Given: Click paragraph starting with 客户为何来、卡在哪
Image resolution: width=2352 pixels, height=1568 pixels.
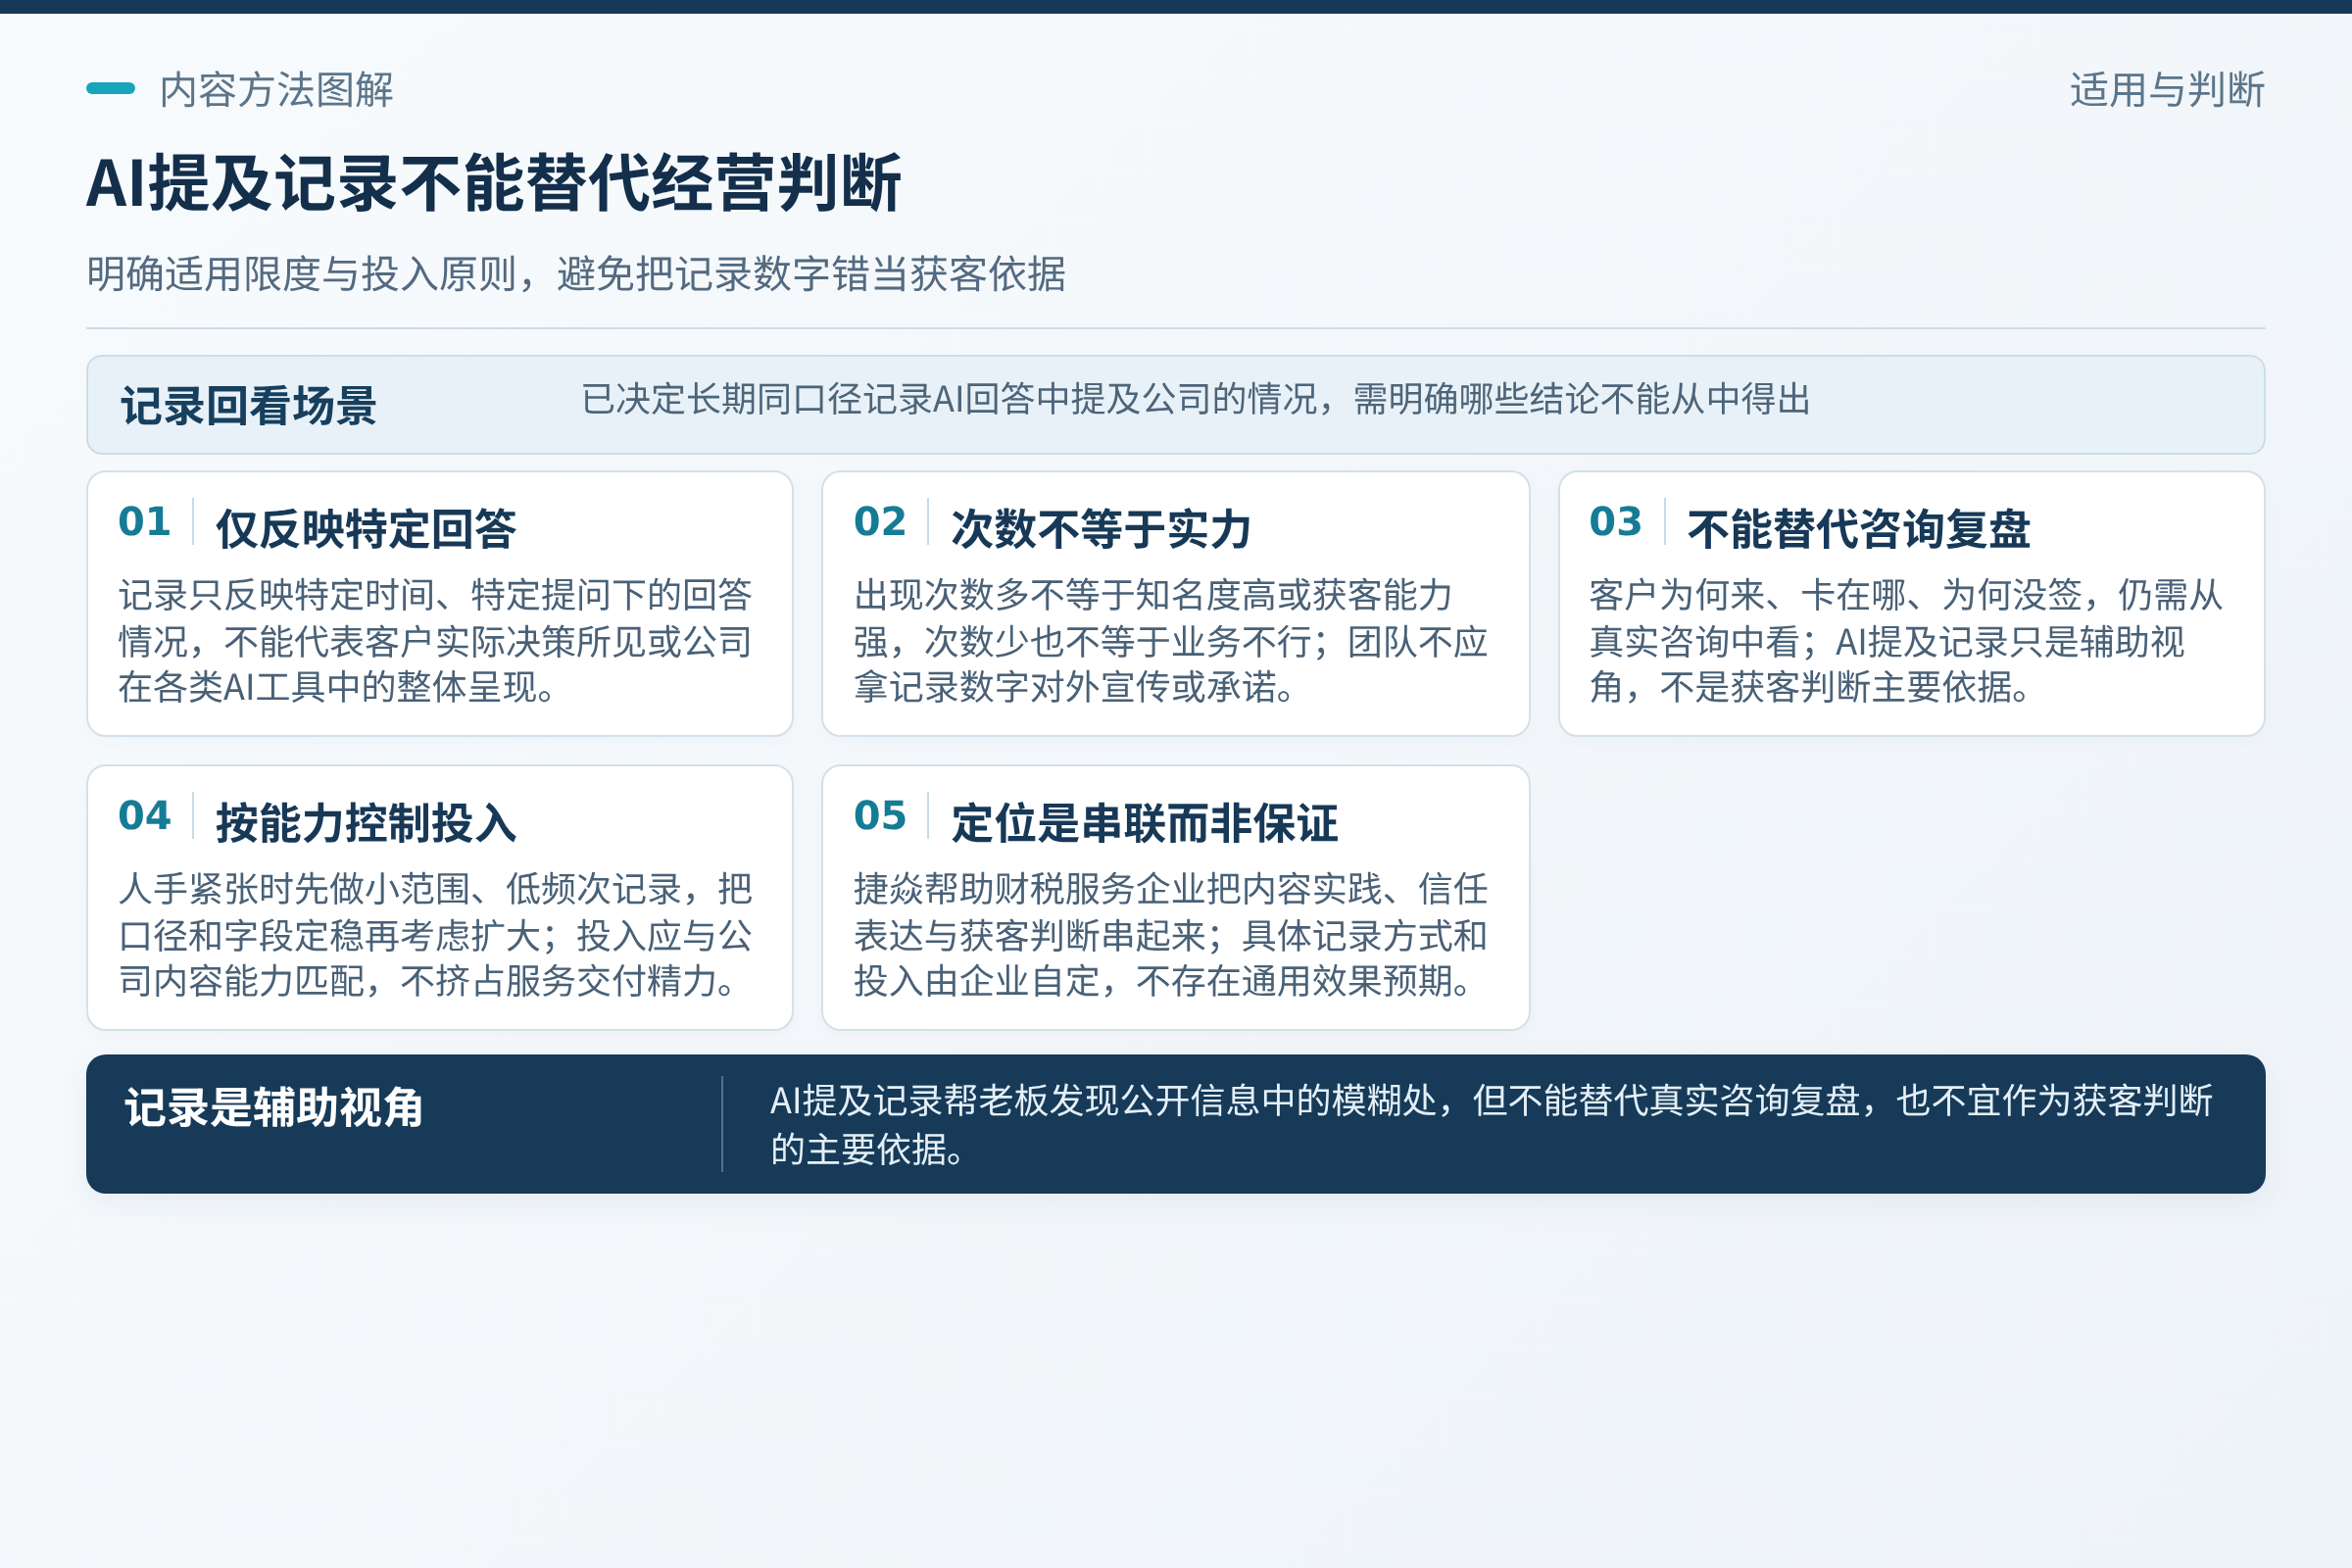Looking at the screenshot, I should pos(1906,641).
